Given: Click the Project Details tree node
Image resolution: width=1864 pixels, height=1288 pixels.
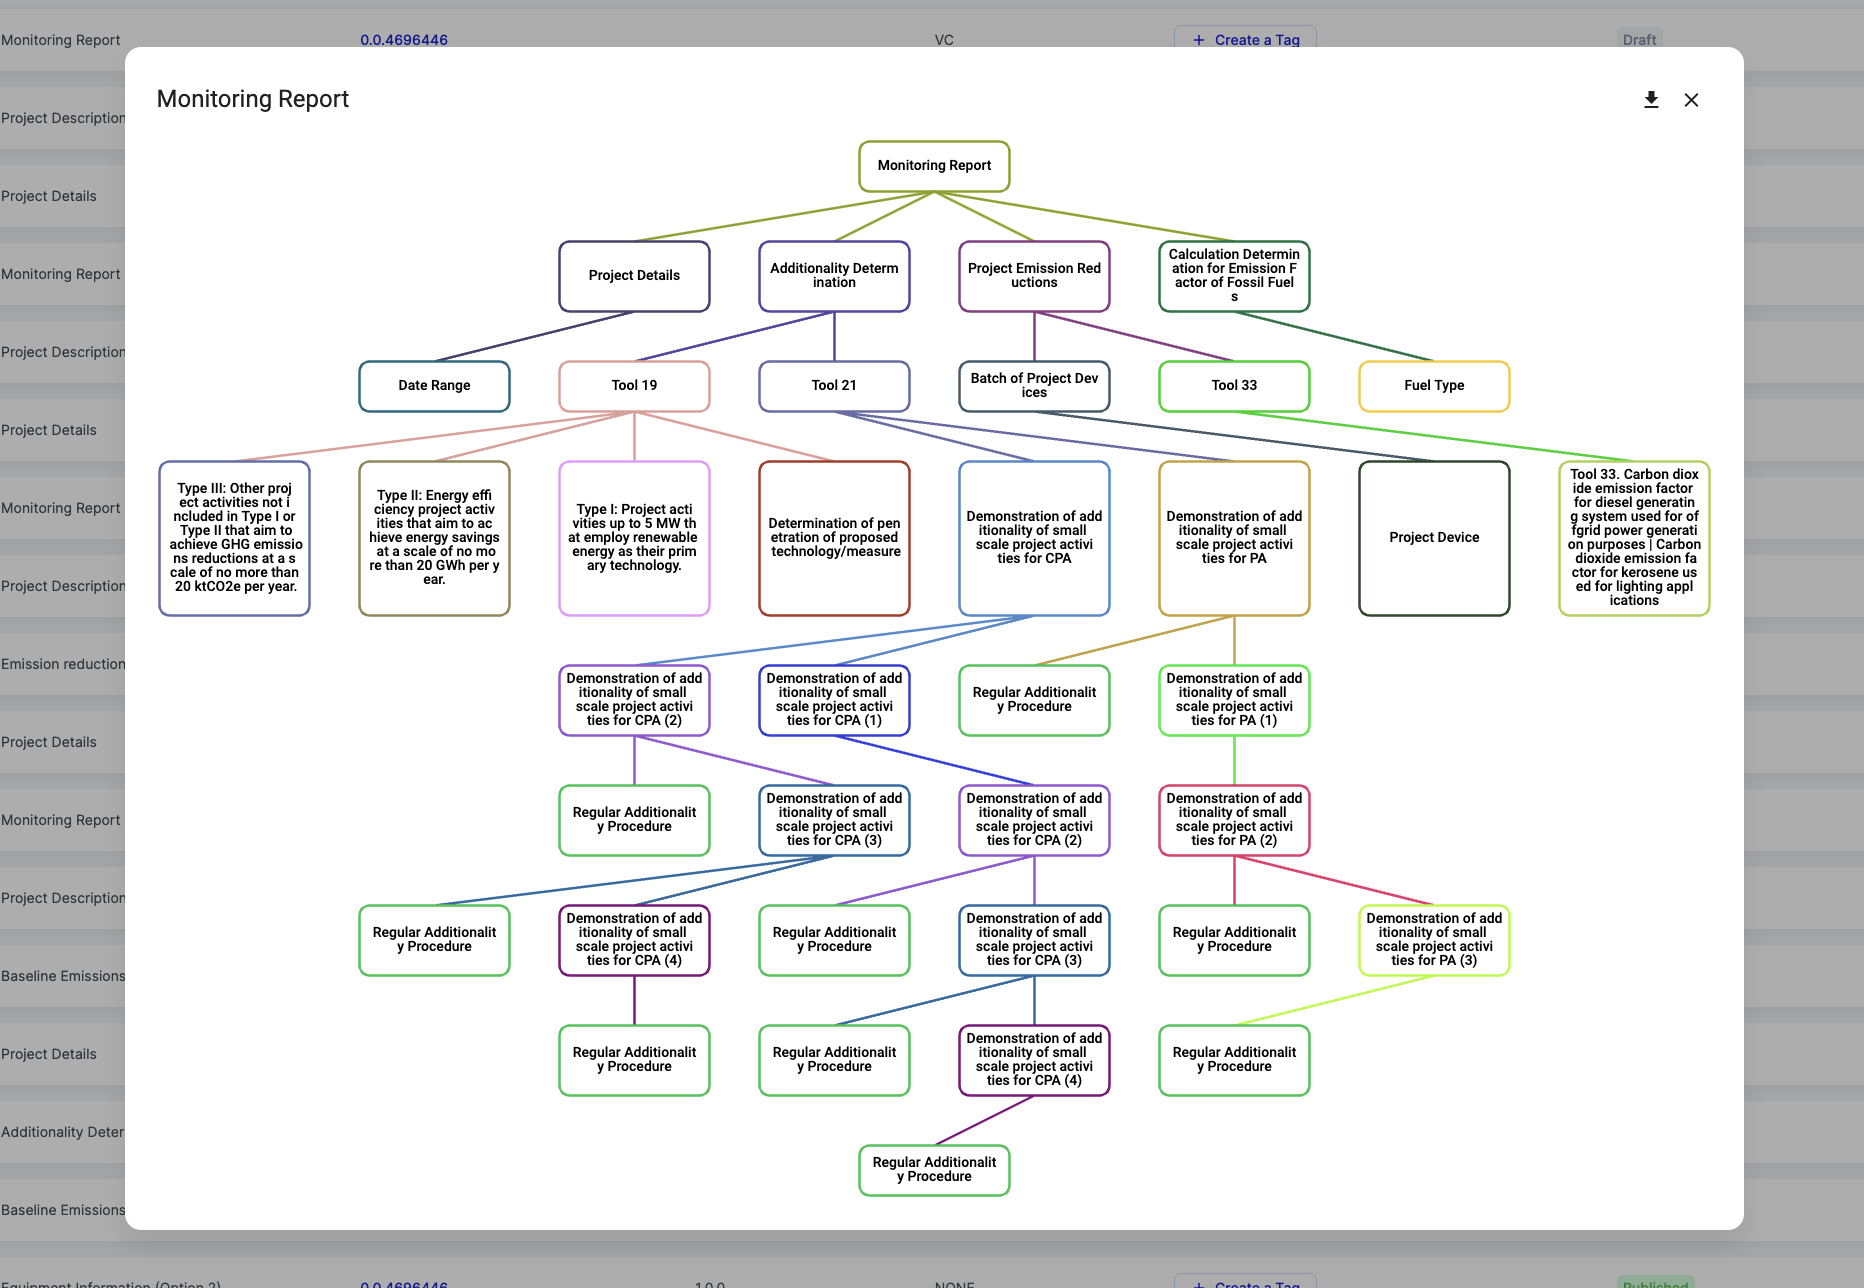Looking at the screenshot, I should pyautogui.click(x=634, y=276).
